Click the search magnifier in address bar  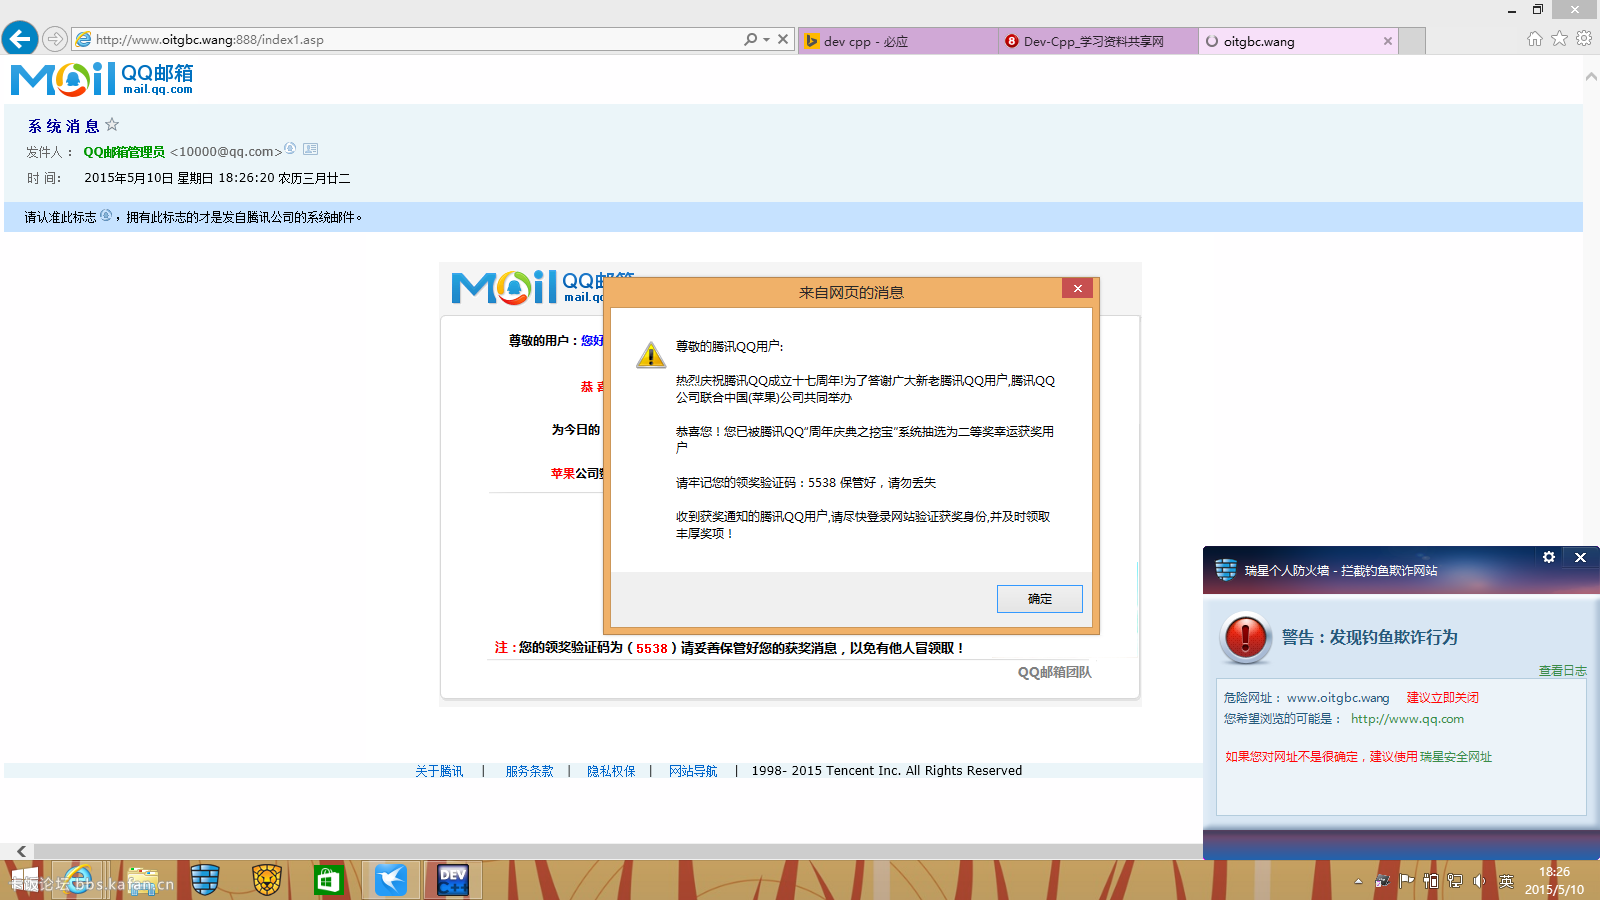pyautogui.click(x=750, y=39)
